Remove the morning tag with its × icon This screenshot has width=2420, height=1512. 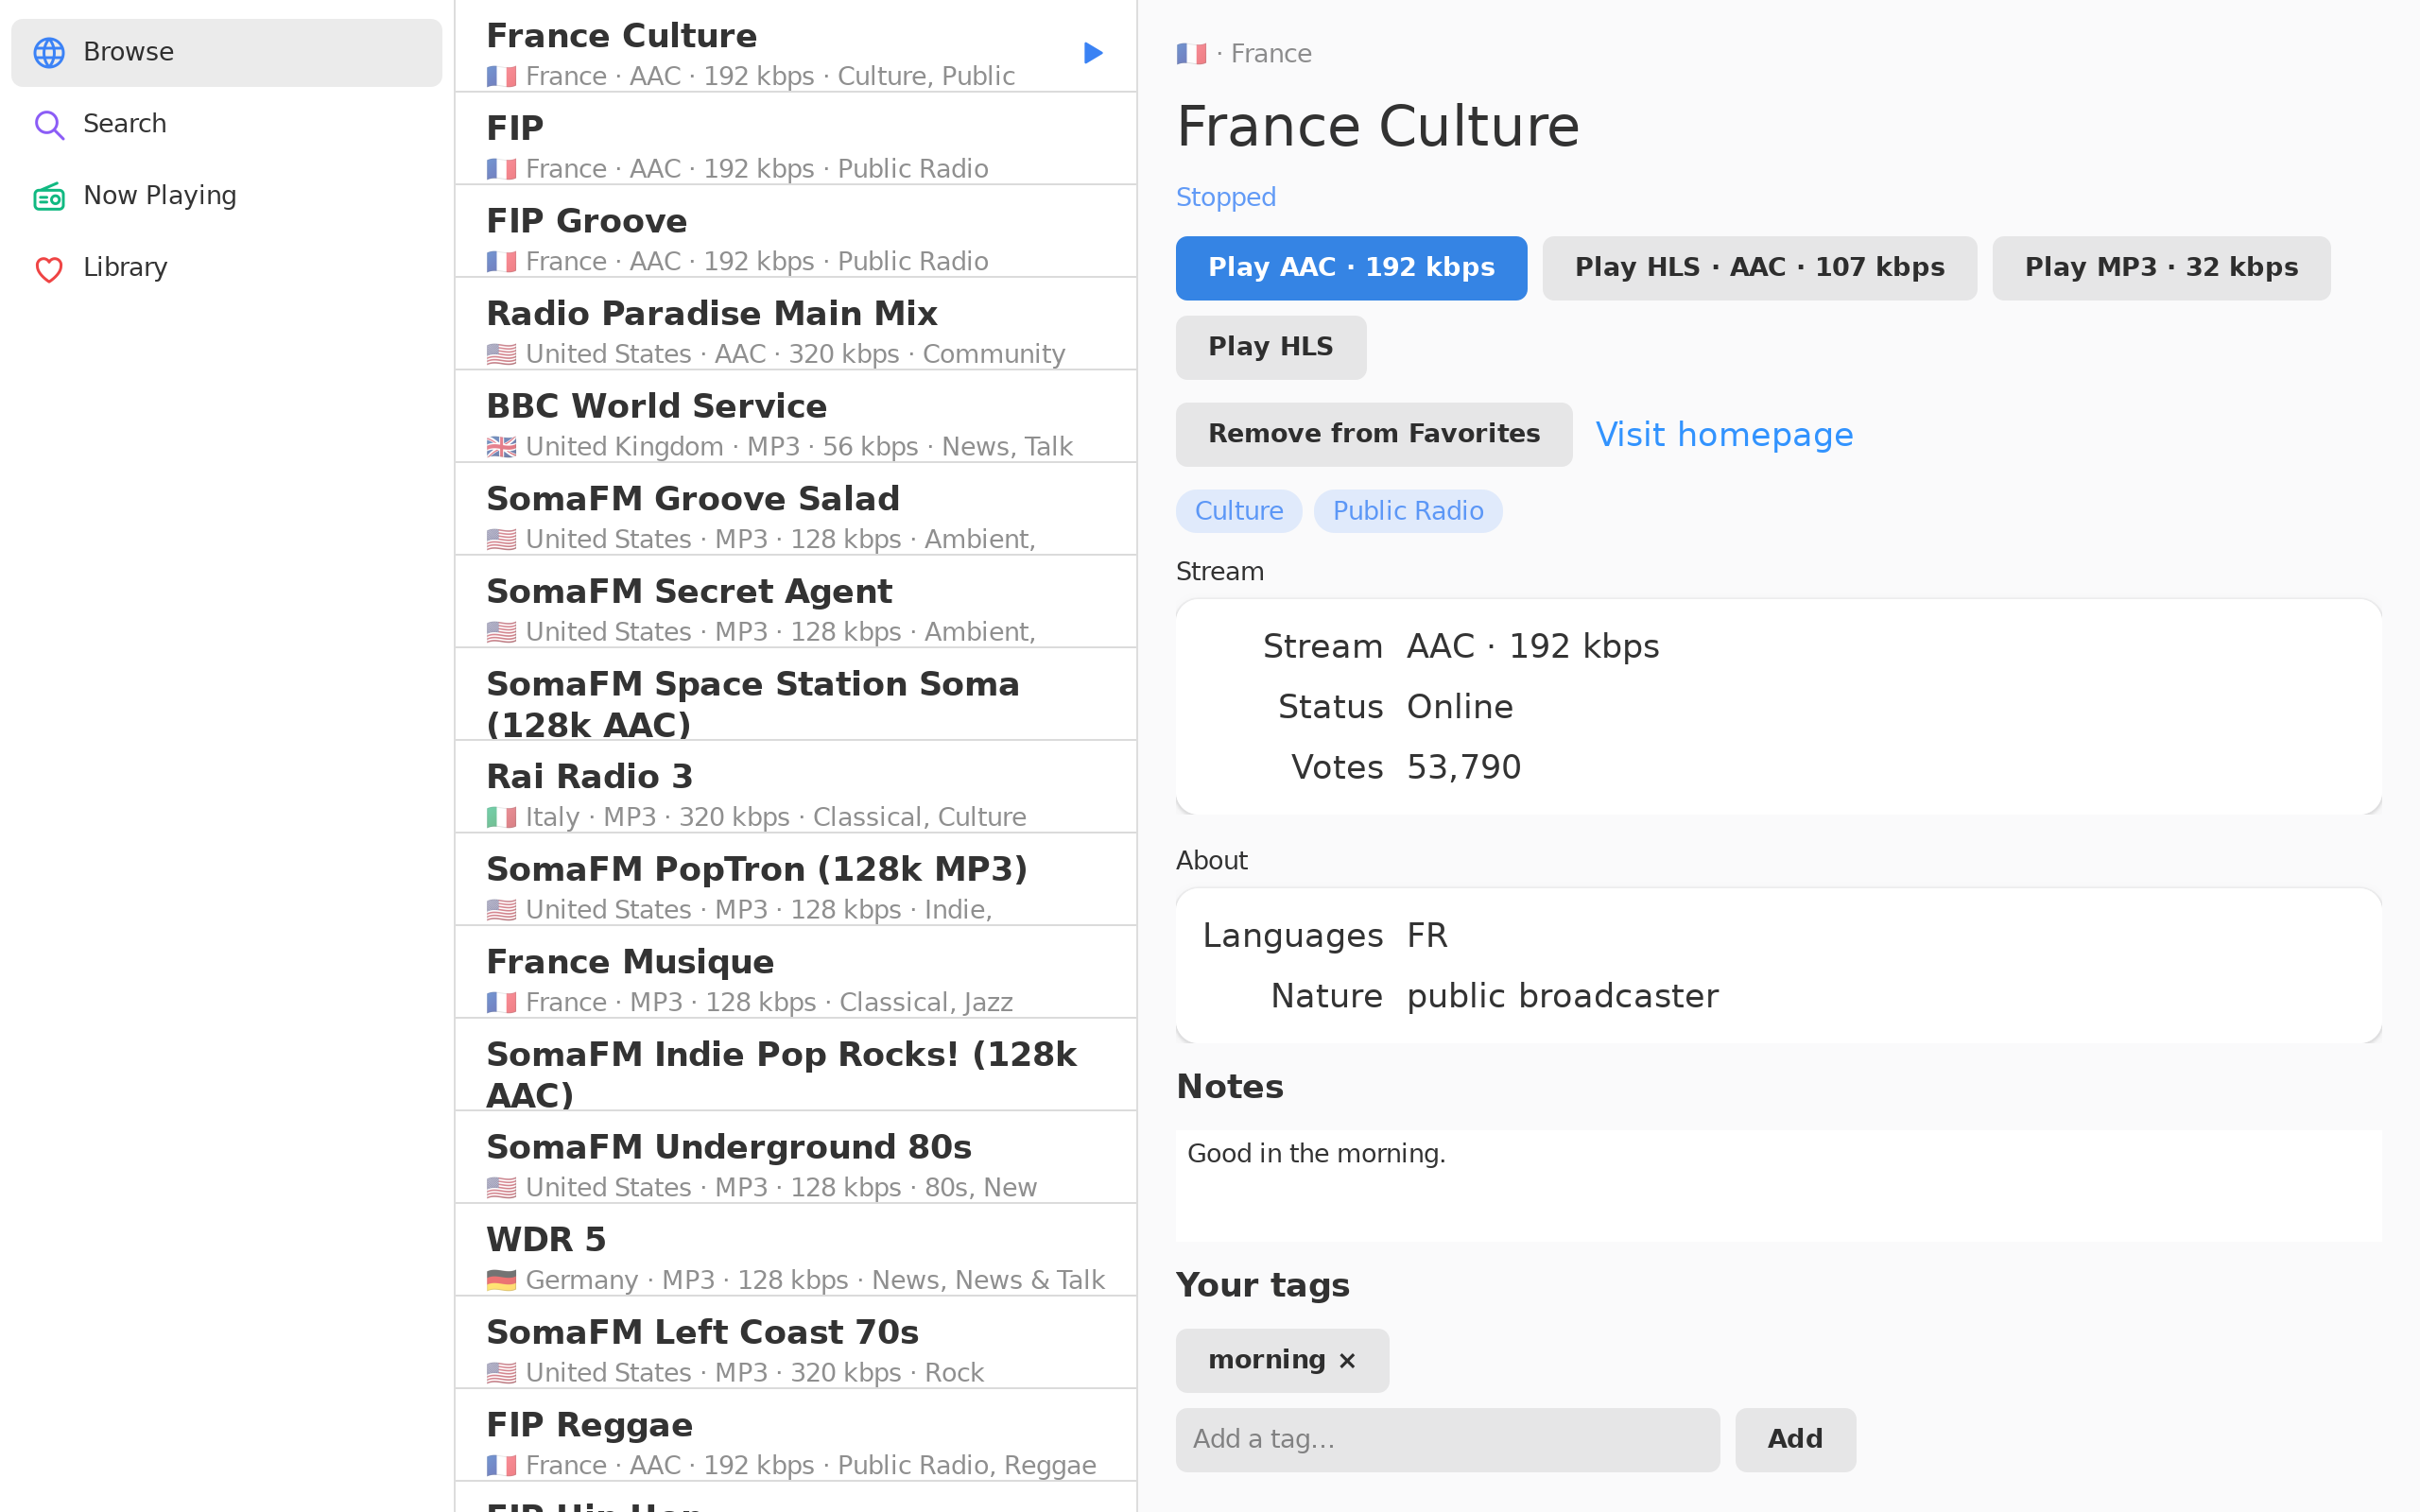click(1347, 1360)
